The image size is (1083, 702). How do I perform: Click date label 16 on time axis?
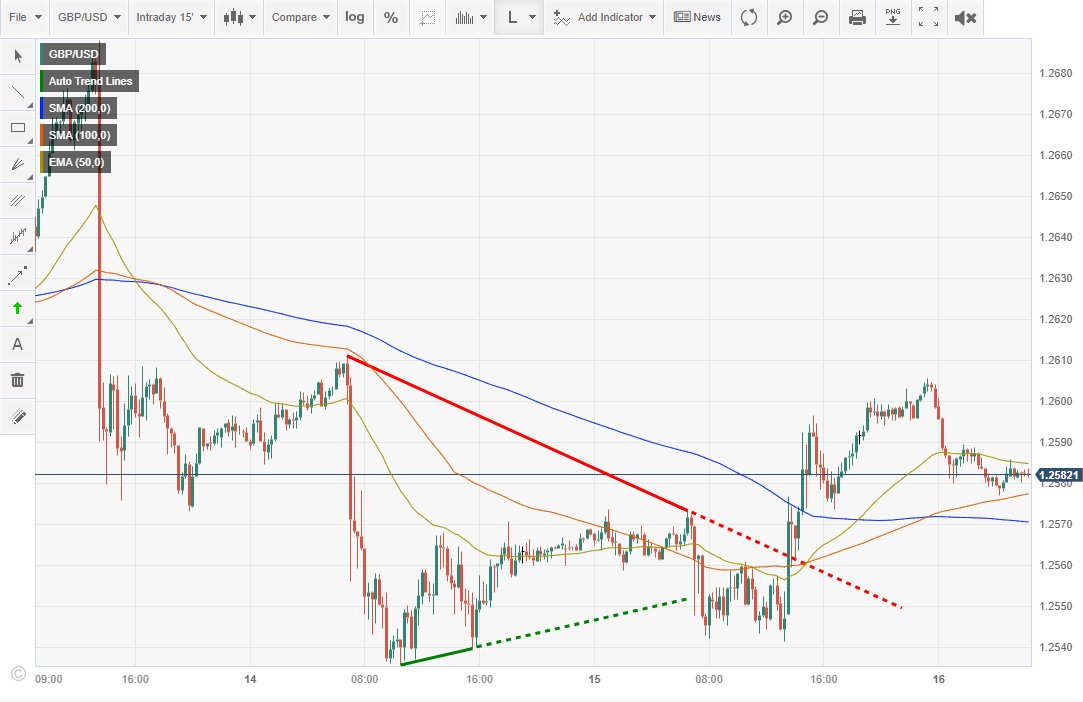point(939,679)
